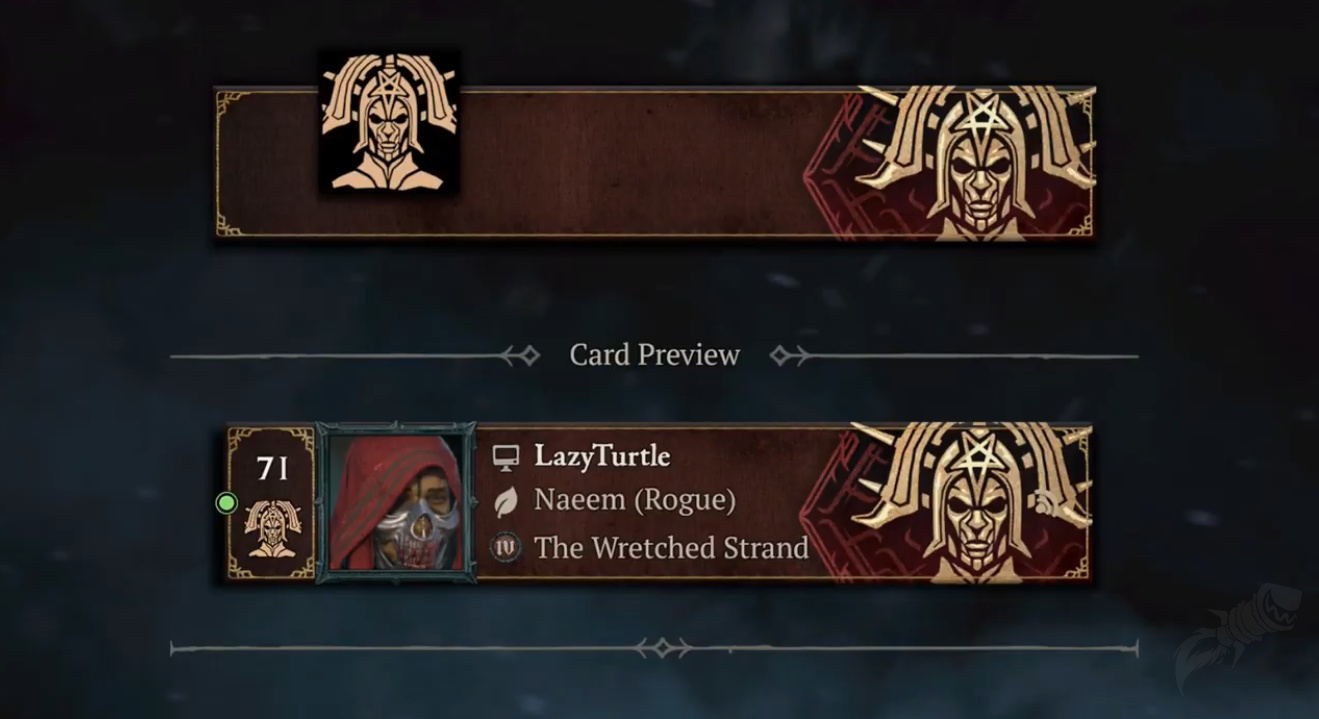Click the golden mask emblem on preview card
Screen dimensions: 1319x719
click(x=970, y=503)
